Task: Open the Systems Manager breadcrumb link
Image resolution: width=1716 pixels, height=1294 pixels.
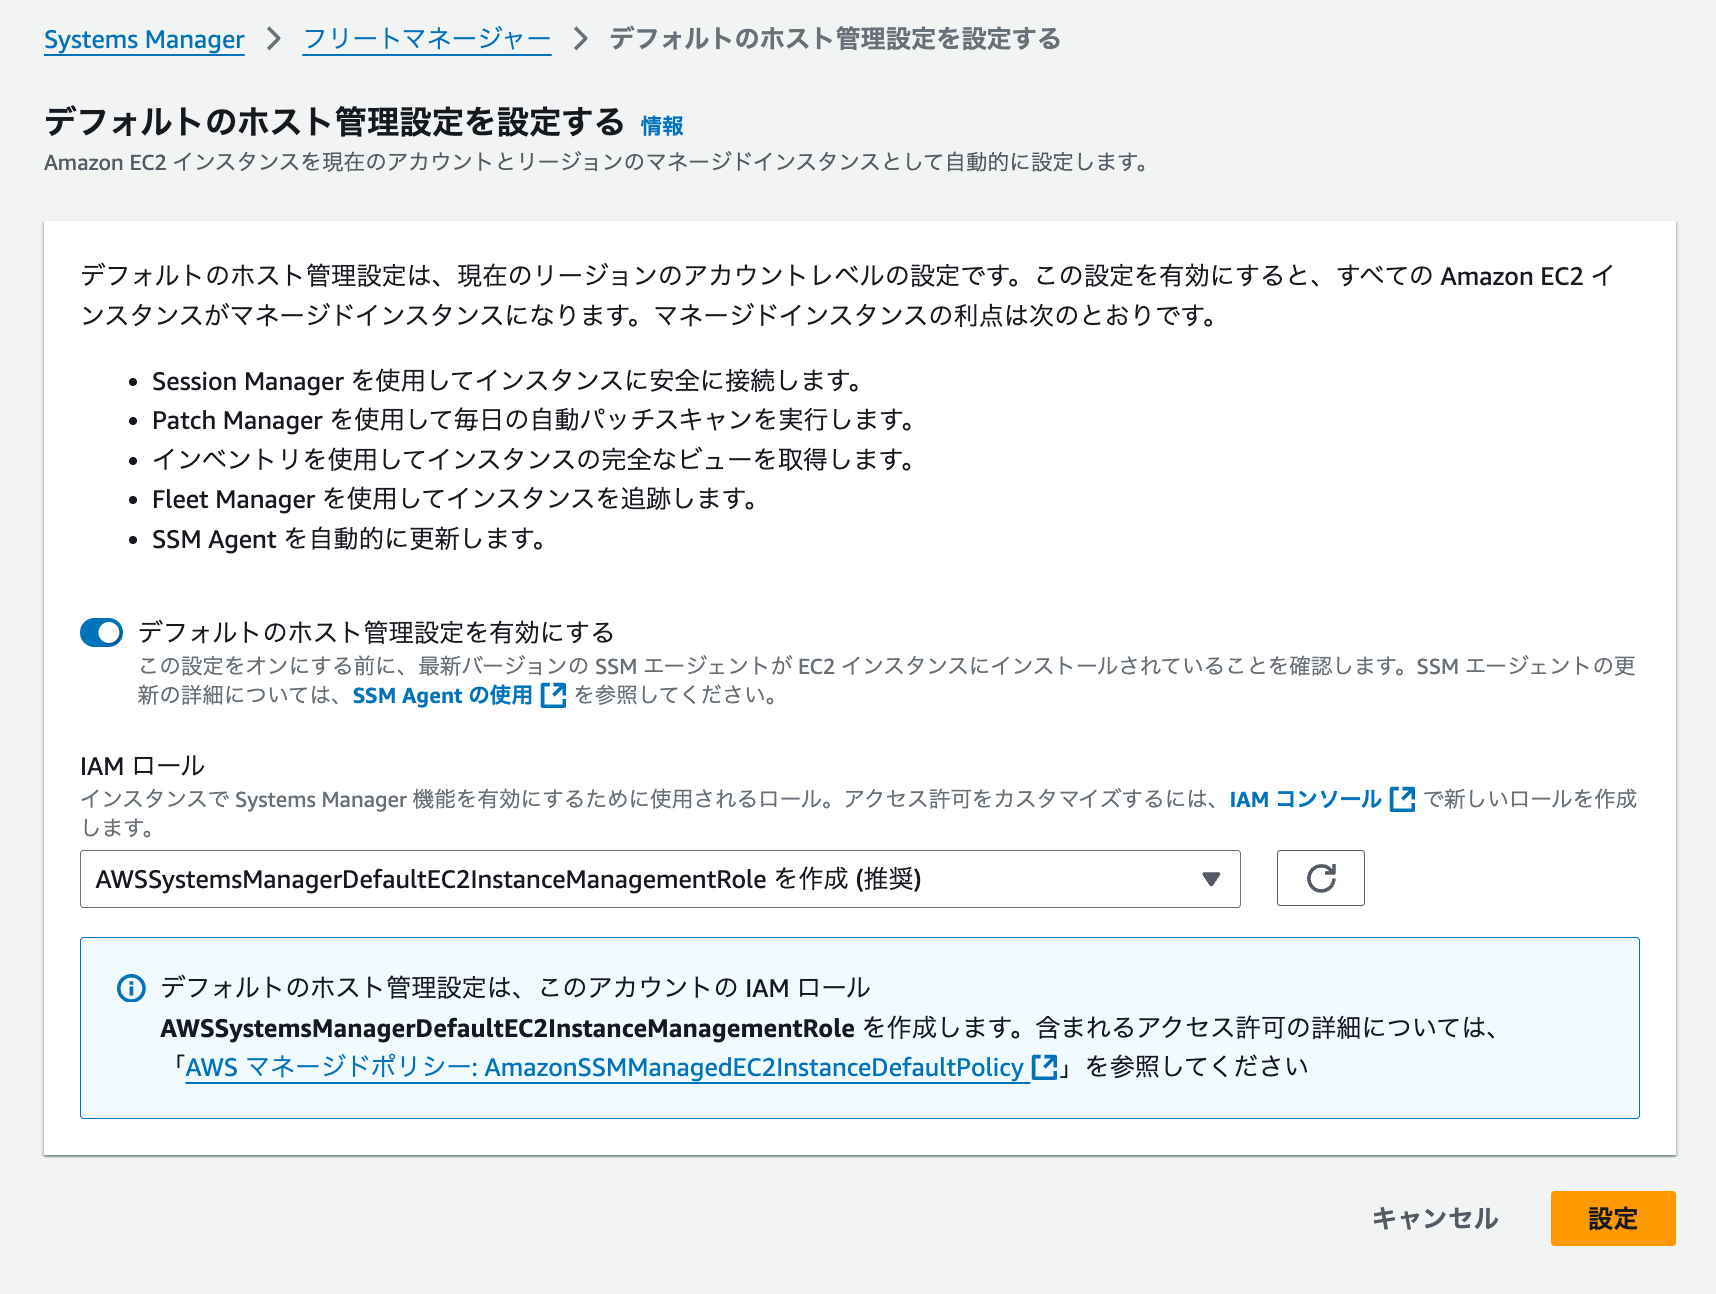Action: tap(144, 39)
